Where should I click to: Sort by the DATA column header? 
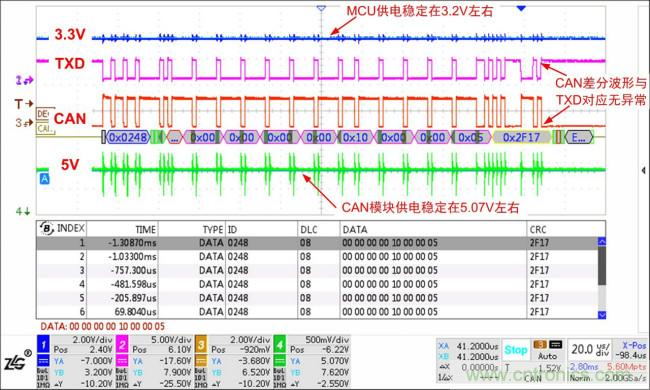point(355,229)
